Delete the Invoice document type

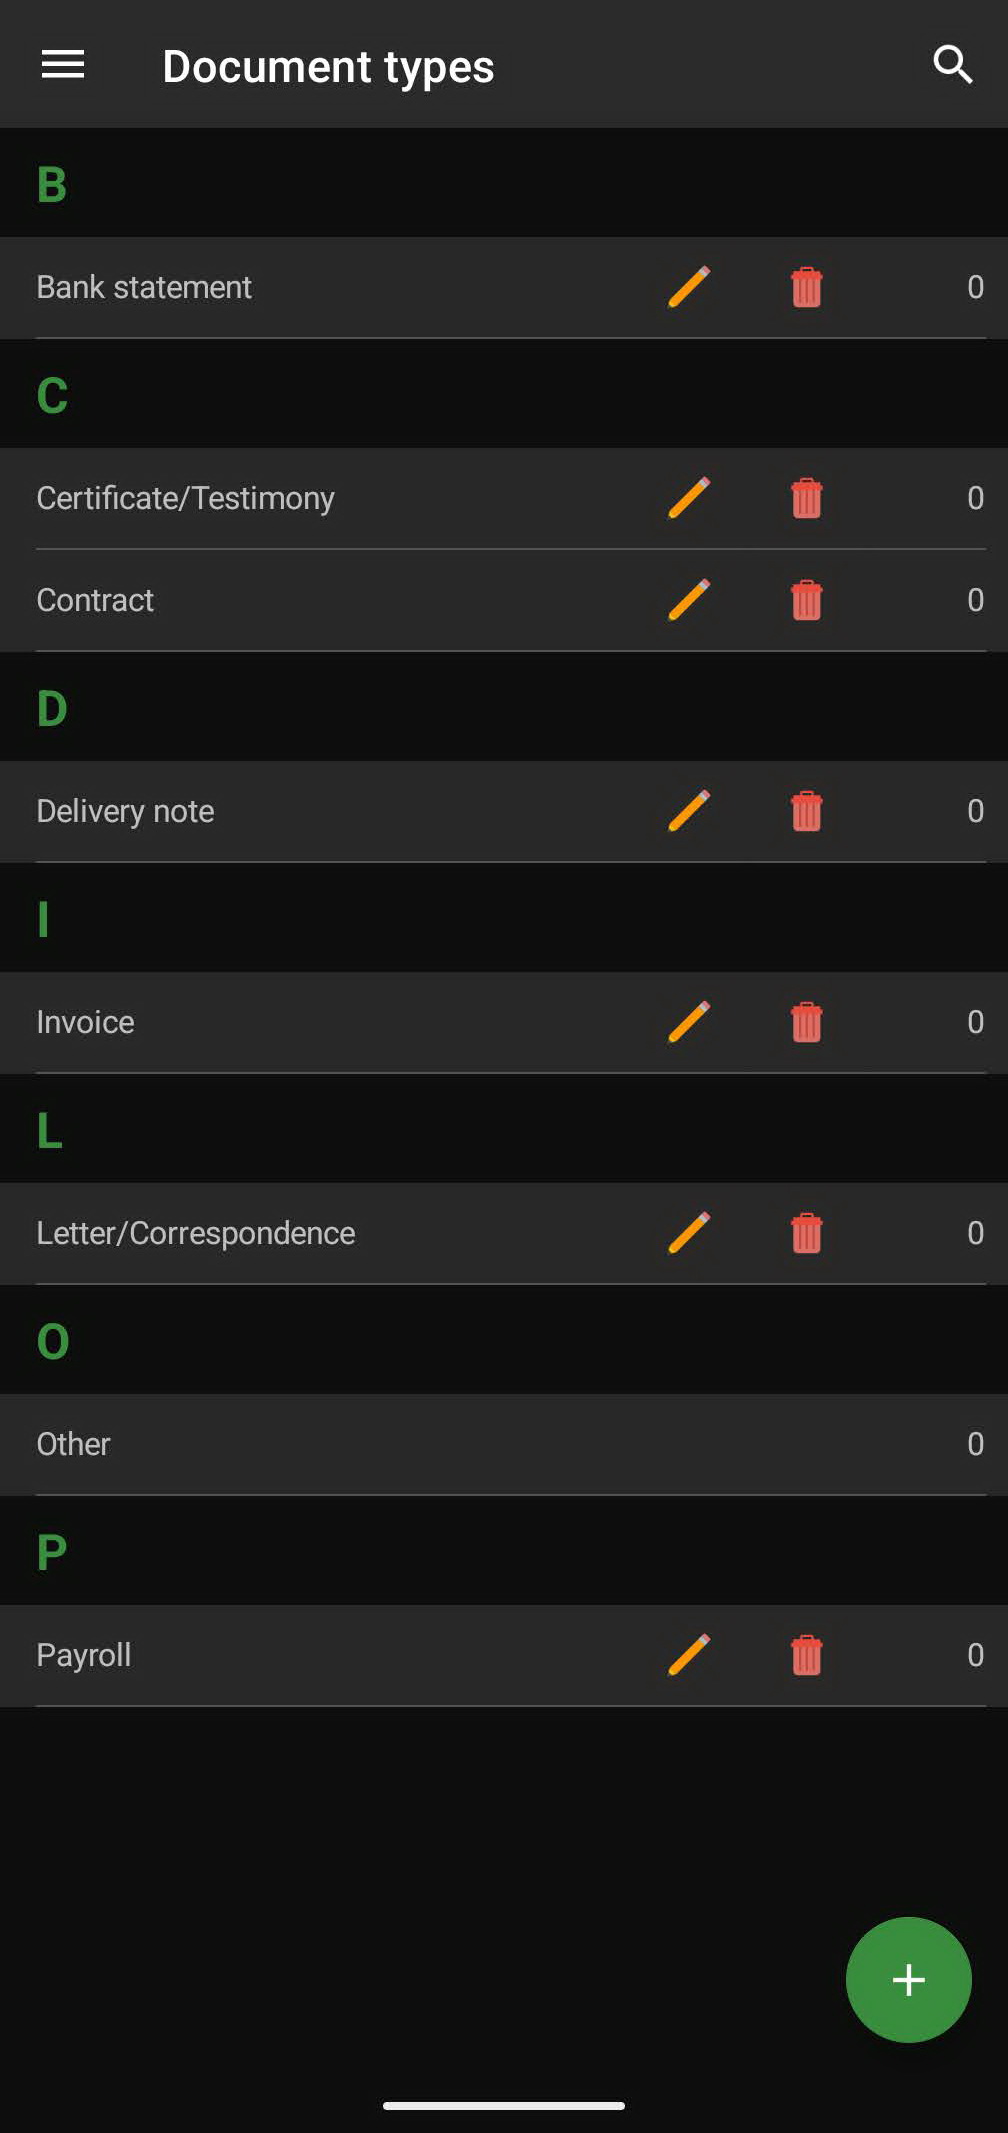pos(807,1022)
